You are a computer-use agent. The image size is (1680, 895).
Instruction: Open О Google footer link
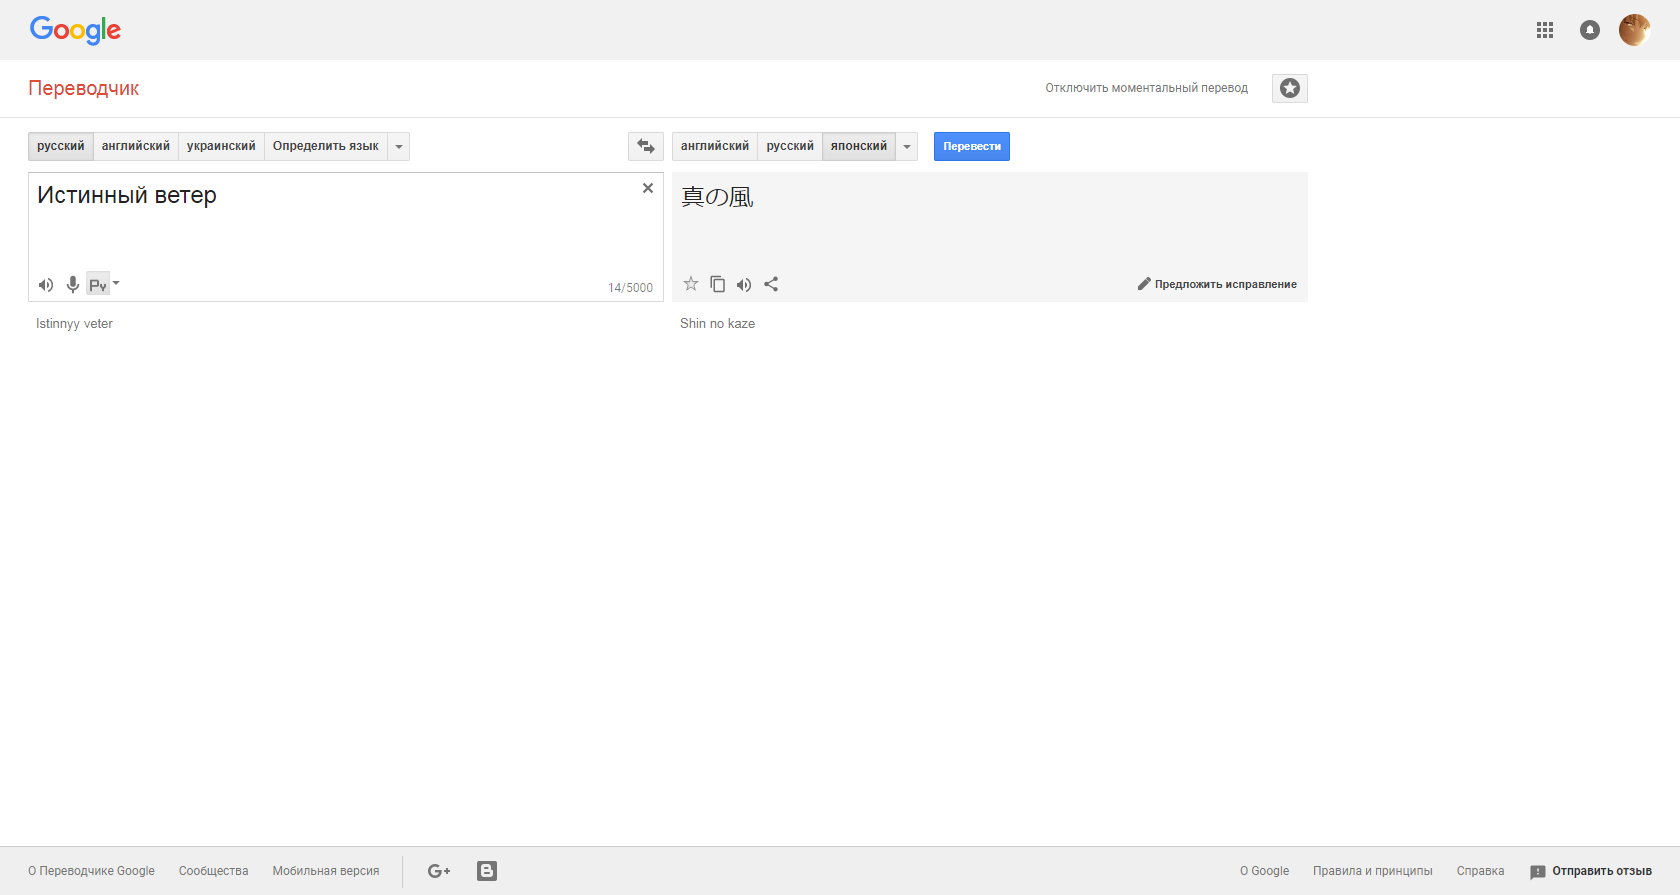point(1265,871)
